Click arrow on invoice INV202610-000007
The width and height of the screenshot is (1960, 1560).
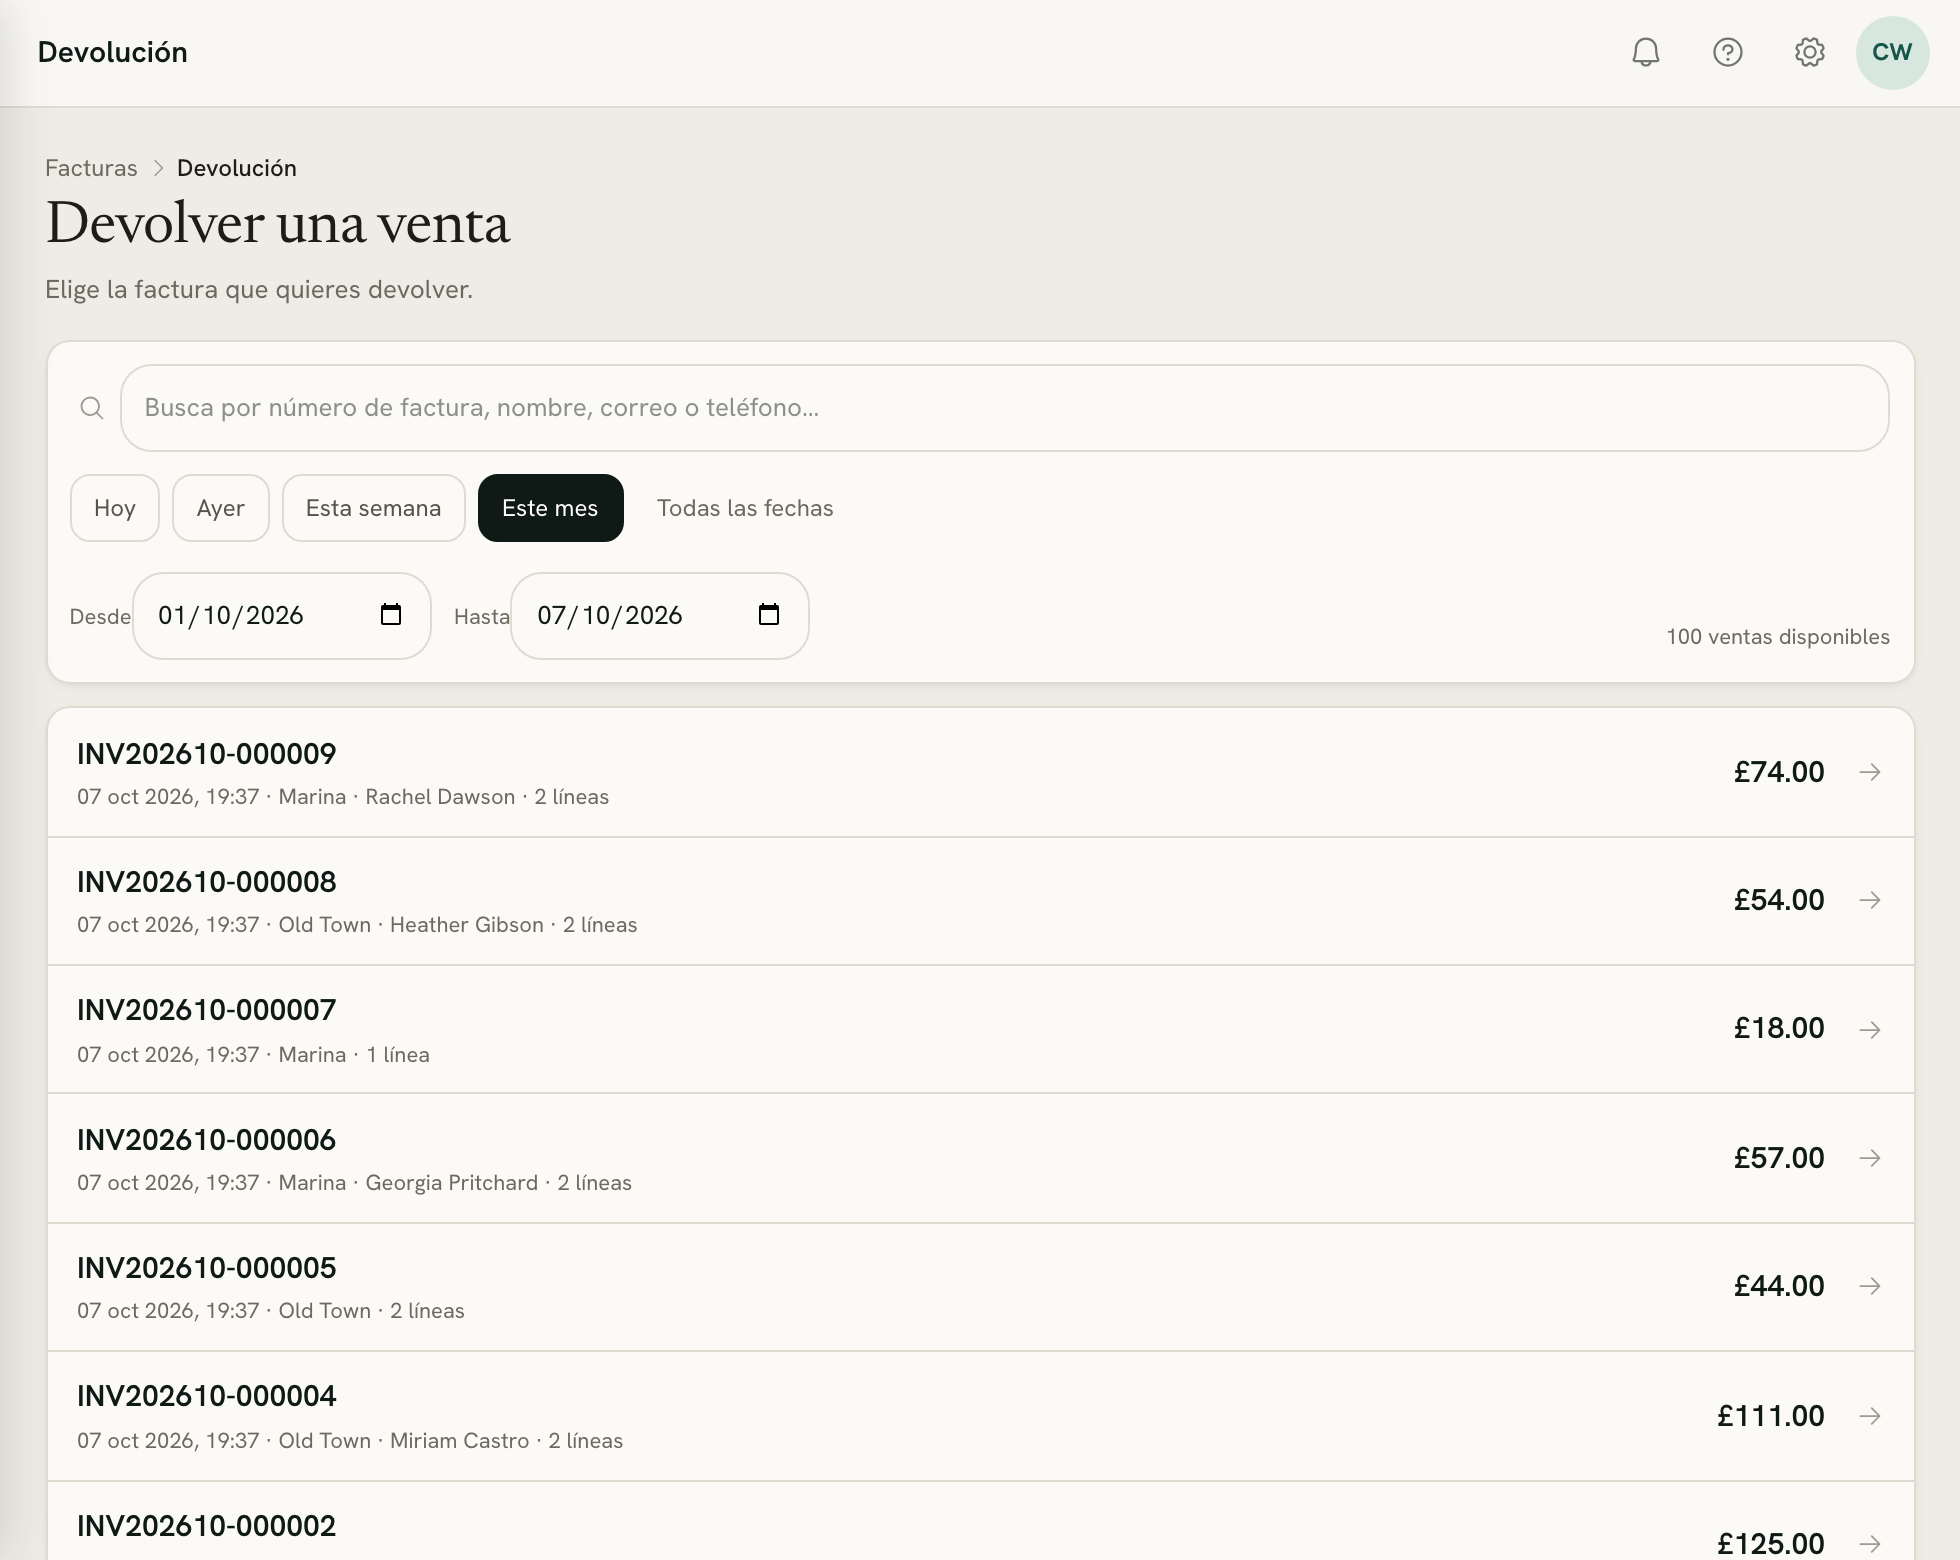tap(1870, 1029)
